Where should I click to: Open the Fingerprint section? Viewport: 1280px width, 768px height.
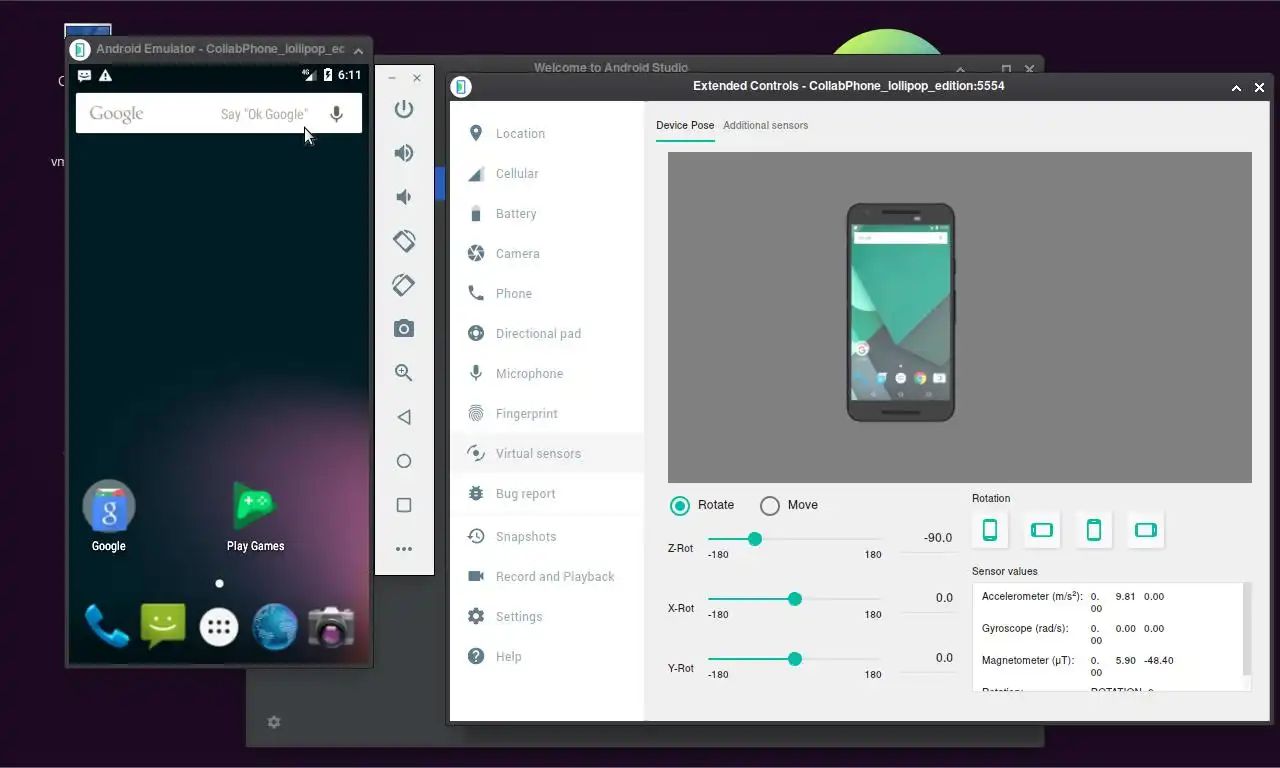tap(547, 414)
